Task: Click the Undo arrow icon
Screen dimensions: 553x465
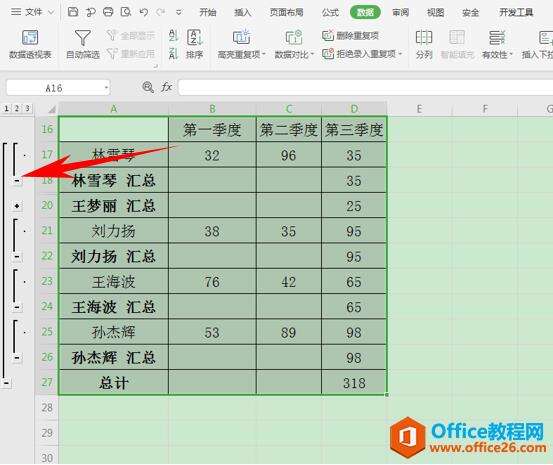Action: point(144,12)
